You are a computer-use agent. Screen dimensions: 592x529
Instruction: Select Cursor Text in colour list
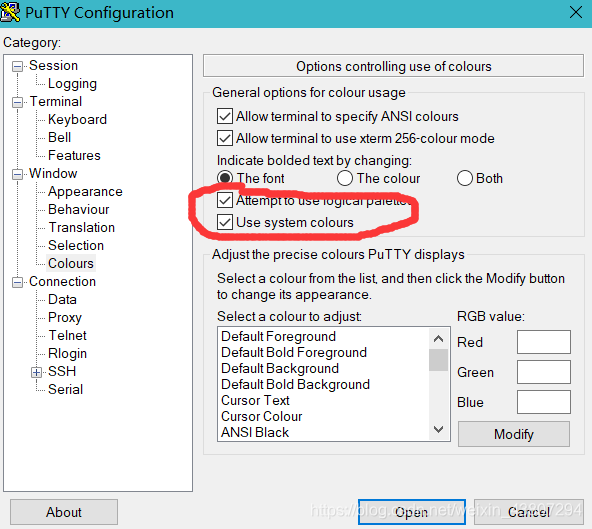pyautogui.click(x=255, y=401)
